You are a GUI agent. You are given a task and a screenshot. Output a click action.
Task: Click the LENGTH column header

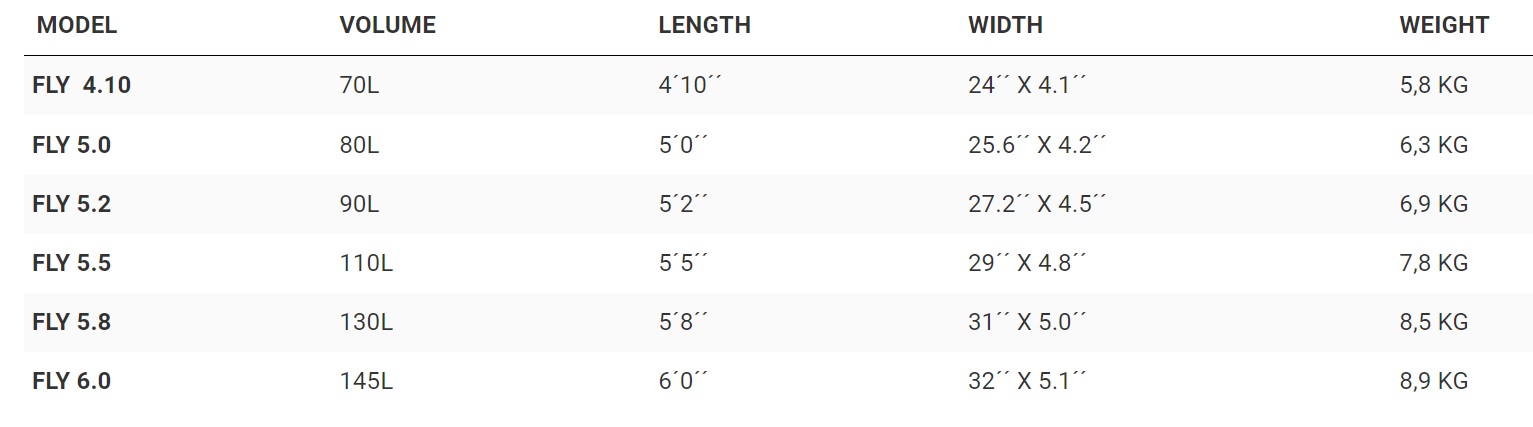tap(704, 26)
